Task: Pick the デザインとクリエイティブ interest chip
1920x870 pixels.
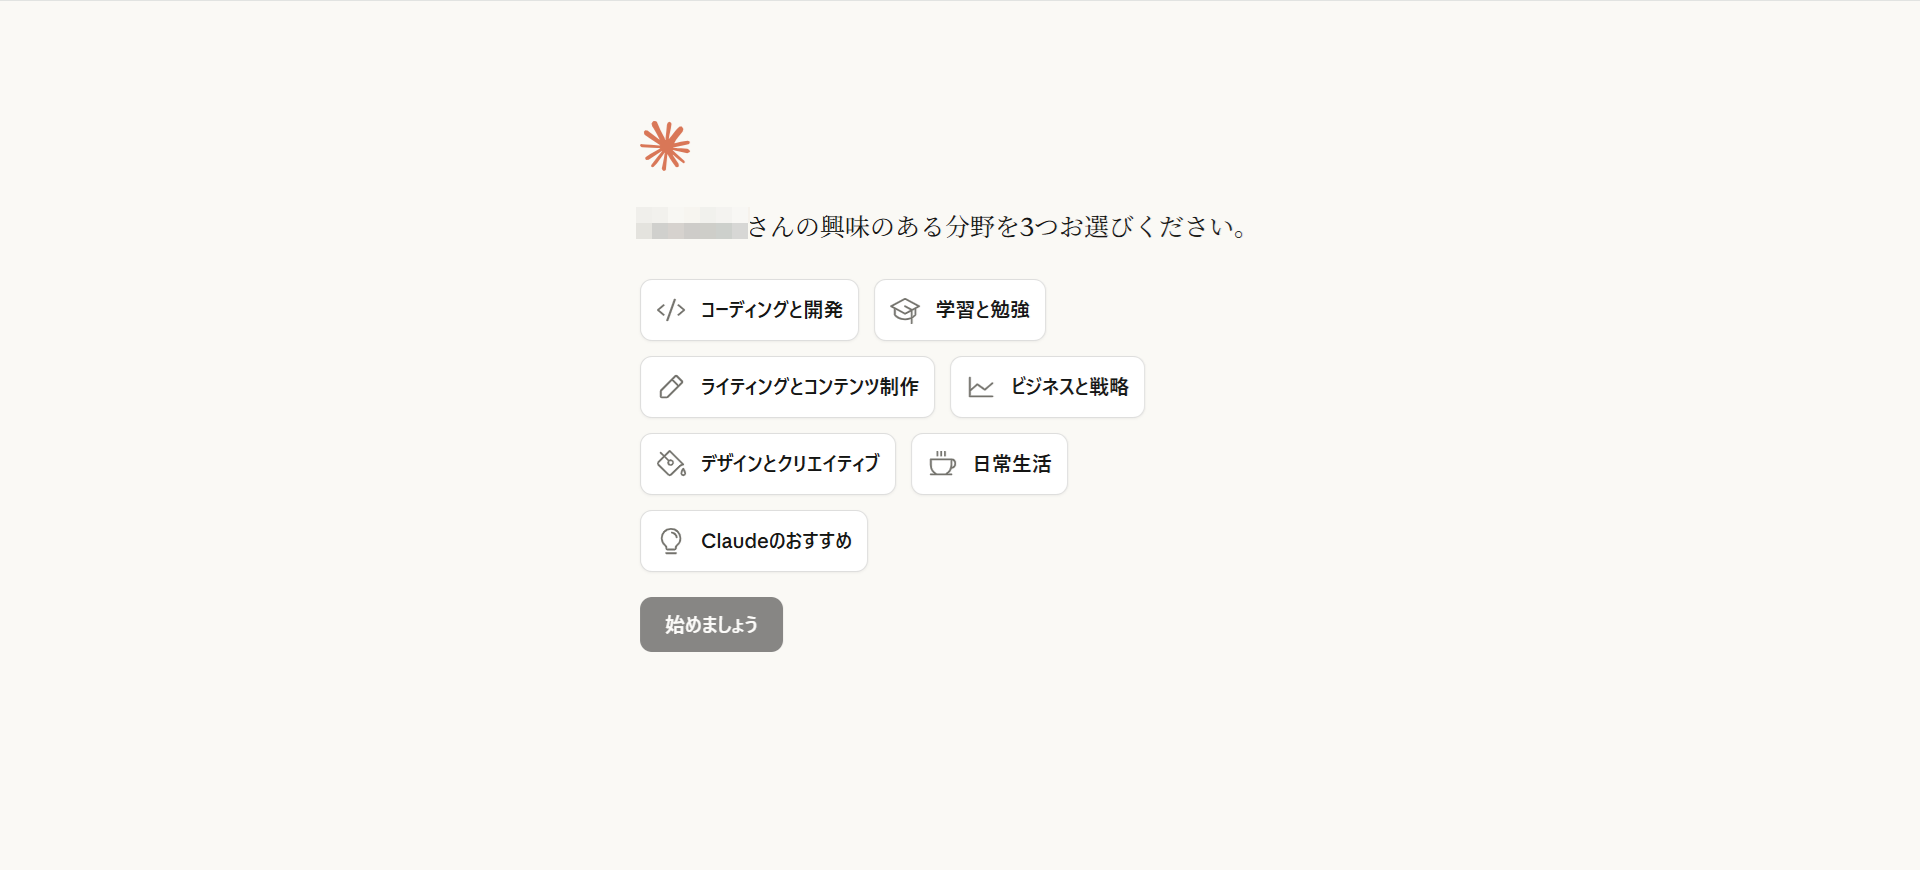Action: [x=789, y=464]
